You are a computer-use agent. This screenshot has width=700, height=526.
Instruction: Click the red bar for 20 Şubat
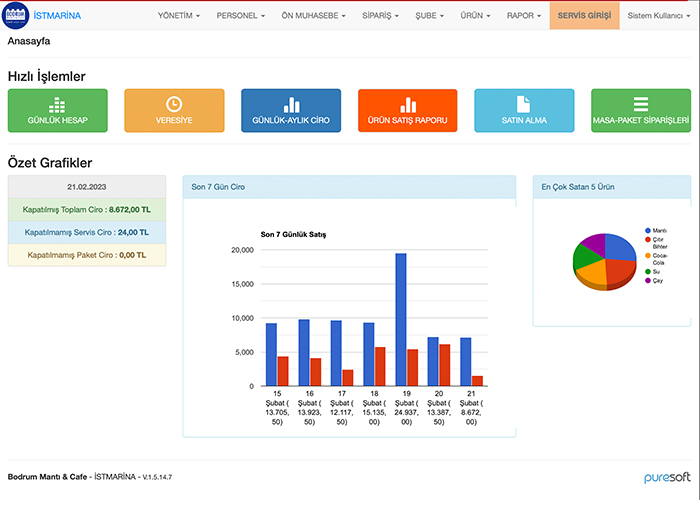pyautogui.click(x=445, y=365)
